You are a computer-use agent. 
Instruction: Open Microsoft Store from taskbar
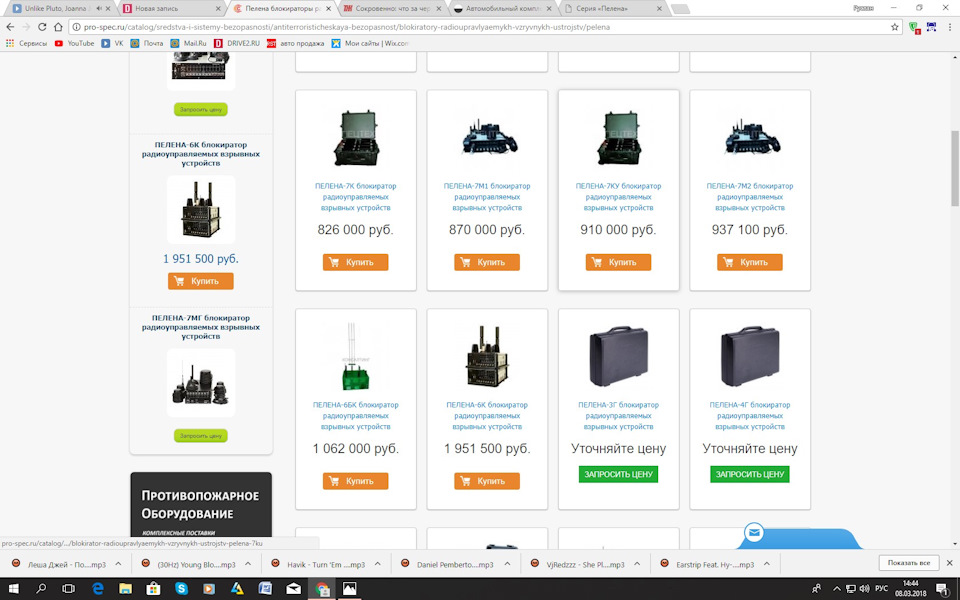pos(154,589)
